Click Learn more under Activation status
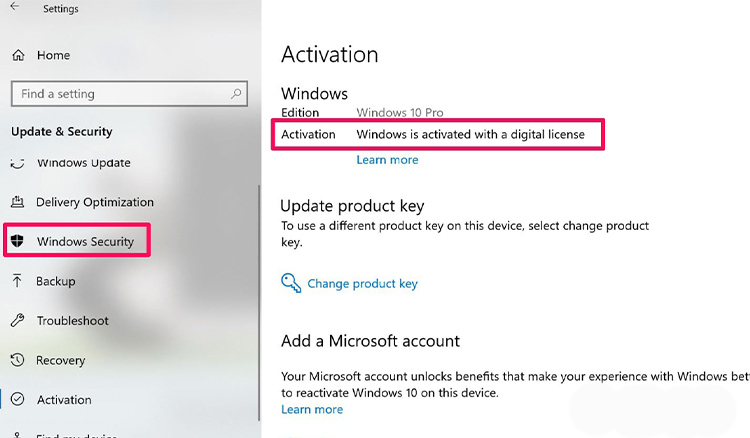Viewport: 750px width, 438px height. tap(387, 160)
